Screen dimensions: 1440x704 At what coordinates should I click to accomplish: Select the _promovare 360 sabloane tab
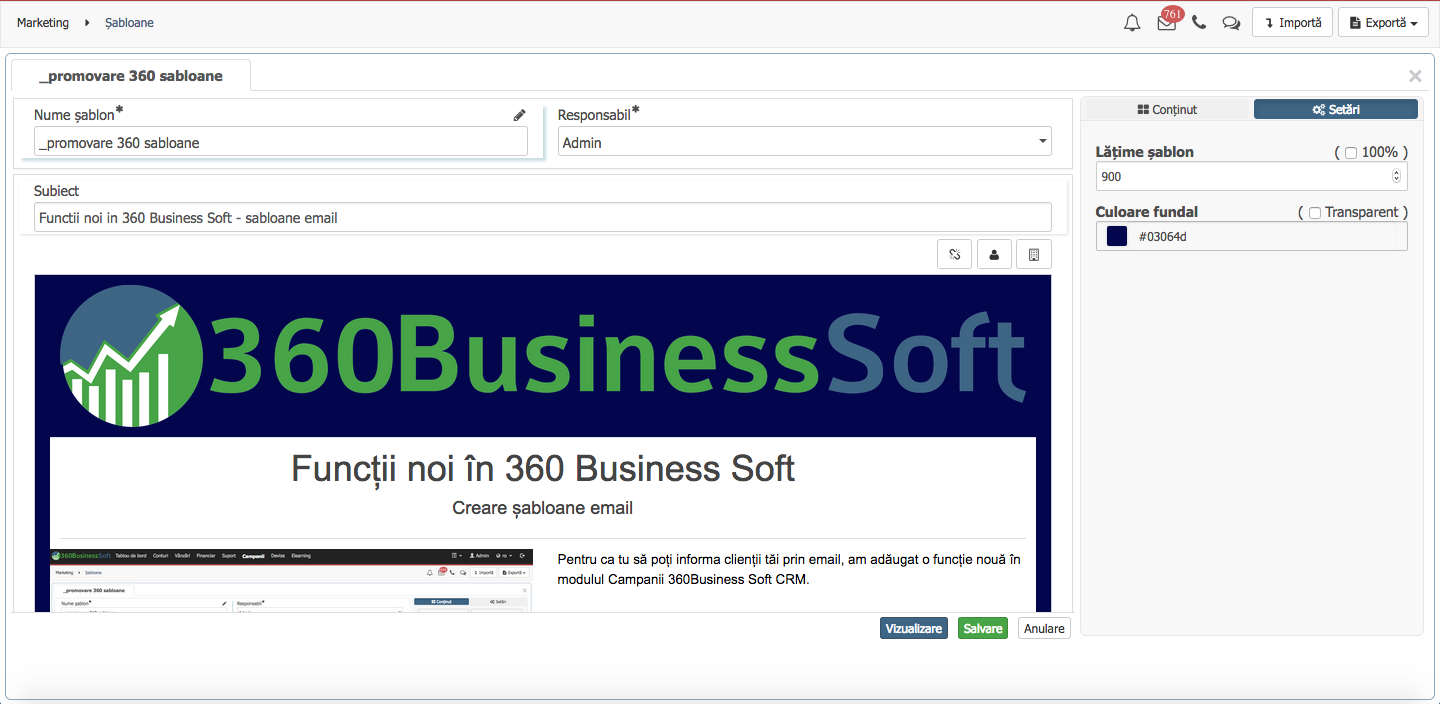click(131, 76)
